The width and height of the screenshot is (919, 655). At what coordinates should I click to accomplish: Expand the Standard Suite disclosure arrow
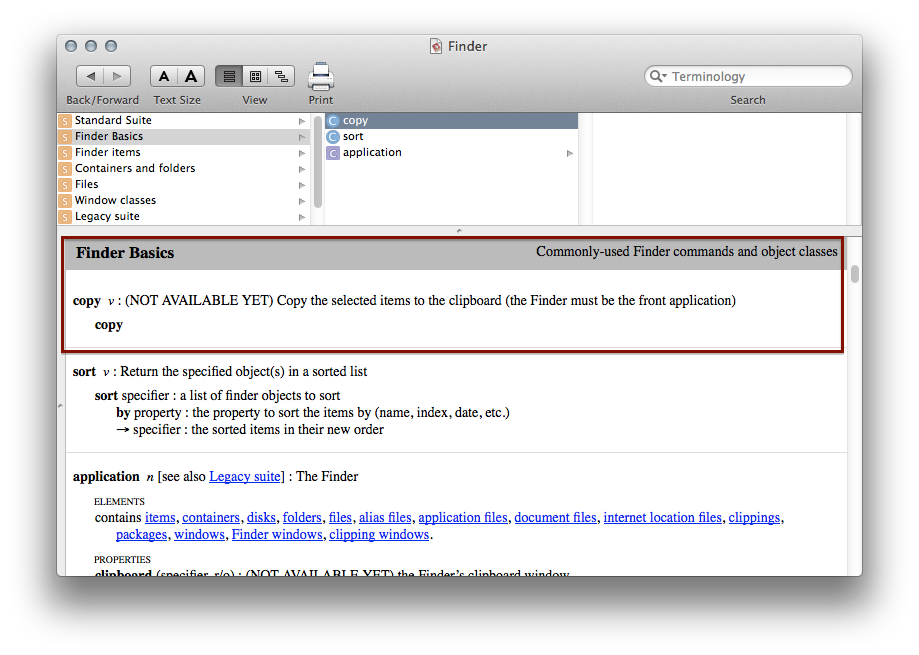(x=302, y=121)
